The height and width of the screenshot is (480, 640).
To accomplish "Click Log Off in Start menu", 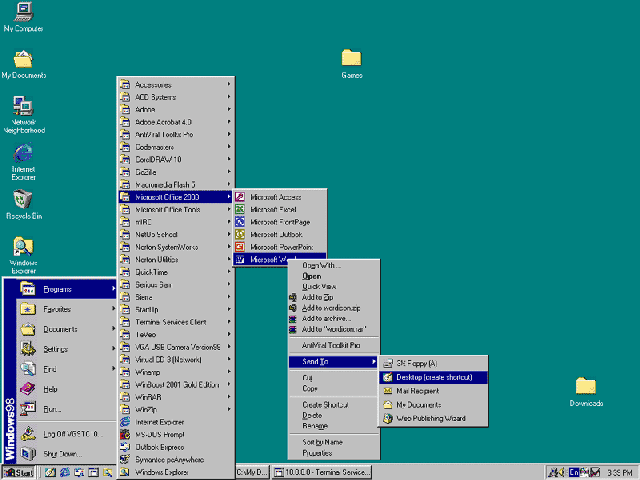I will (66, 433).
